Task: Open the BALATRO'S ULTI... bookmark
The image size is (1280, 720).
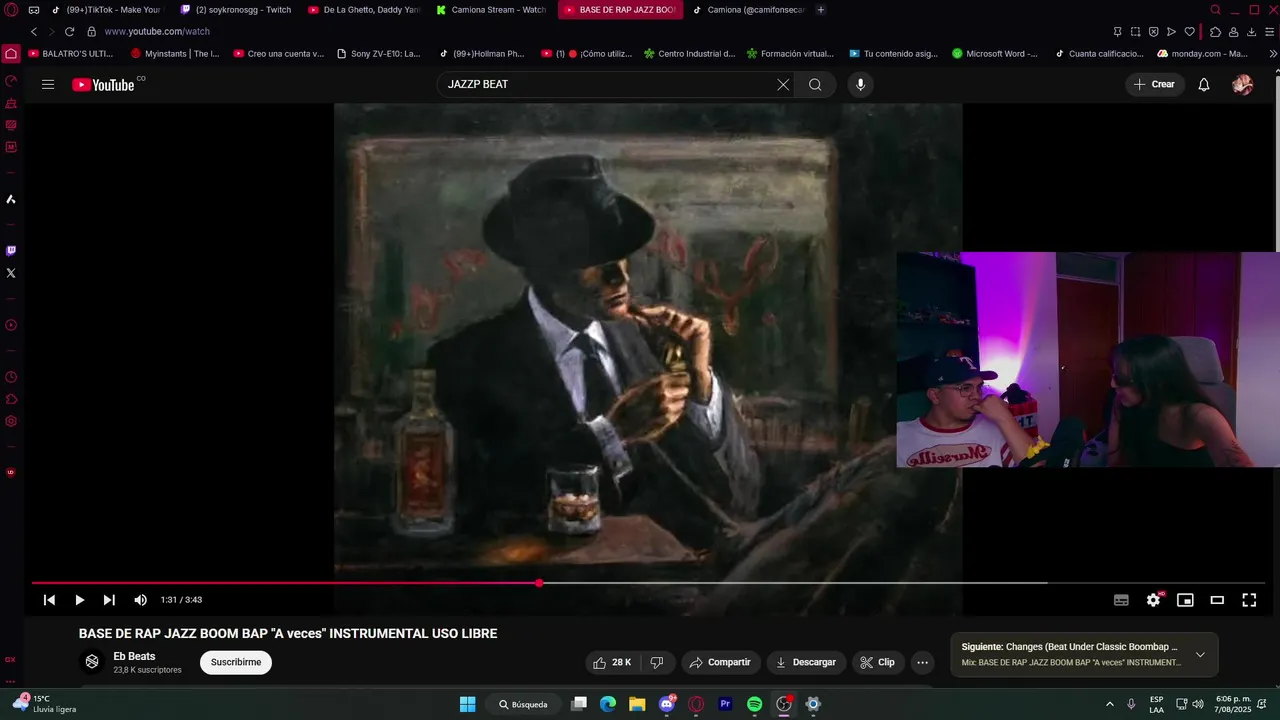Action: [71, 54]
